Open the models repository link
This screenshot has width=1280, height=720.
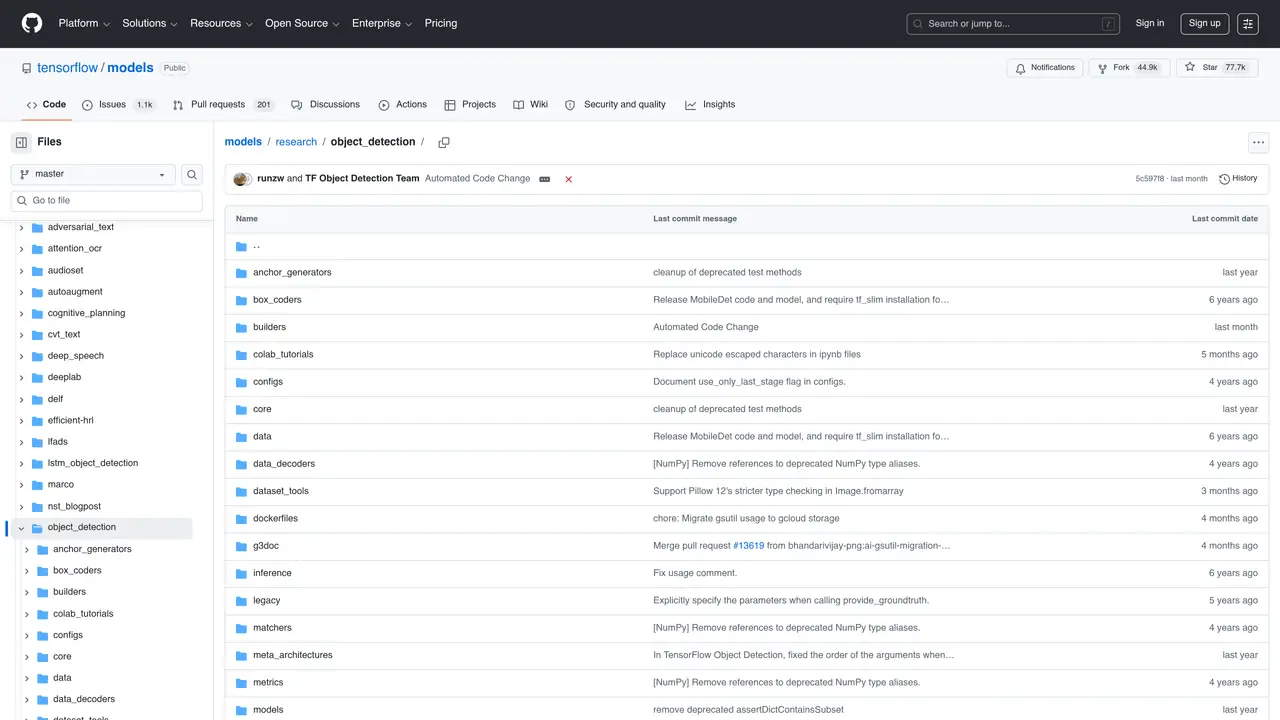pyautogui.click(x=131, y=68)
